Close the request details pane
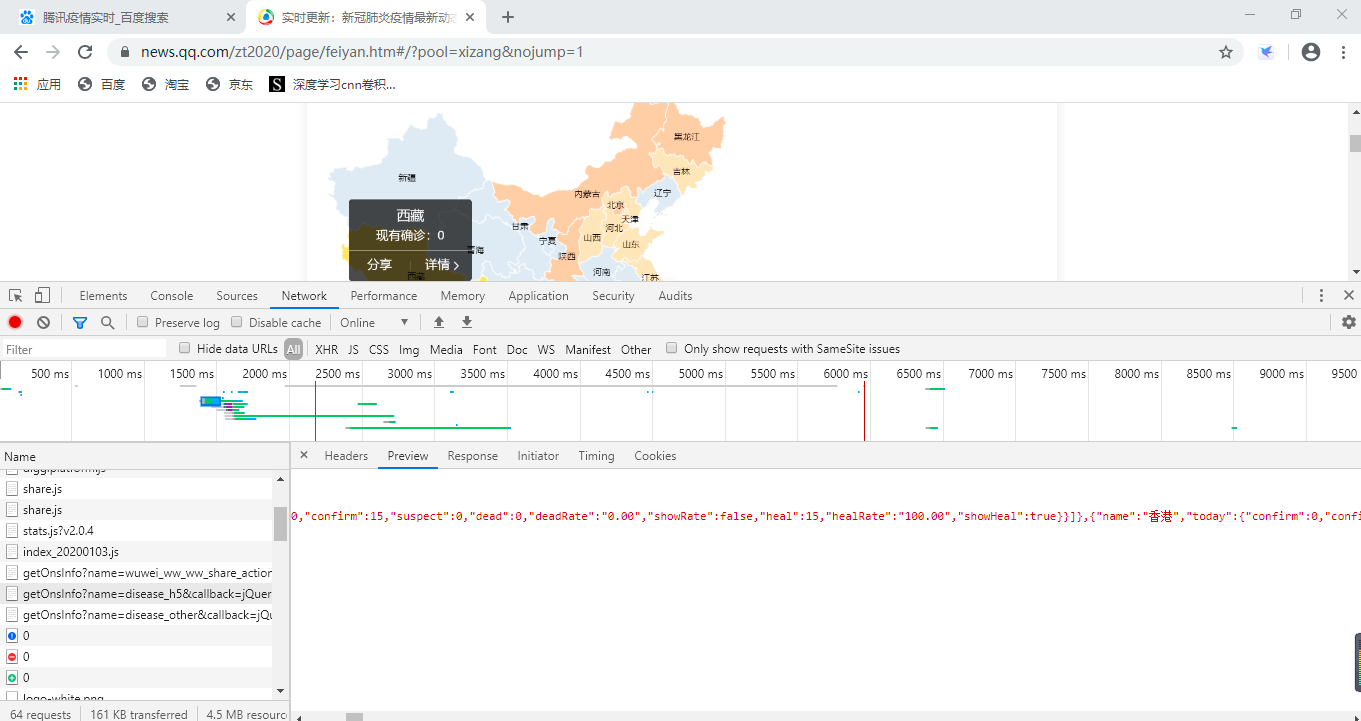1361x721 pixels. (x=304, y=455)
